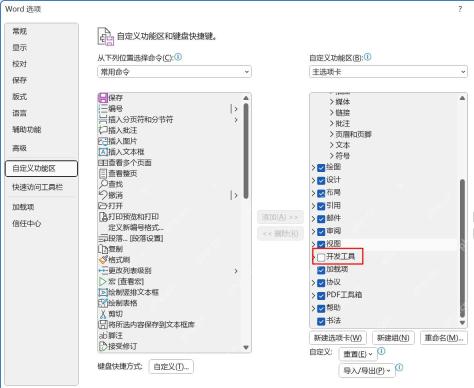Choose the 绘制表格 draw table icon

pos(103,303)
